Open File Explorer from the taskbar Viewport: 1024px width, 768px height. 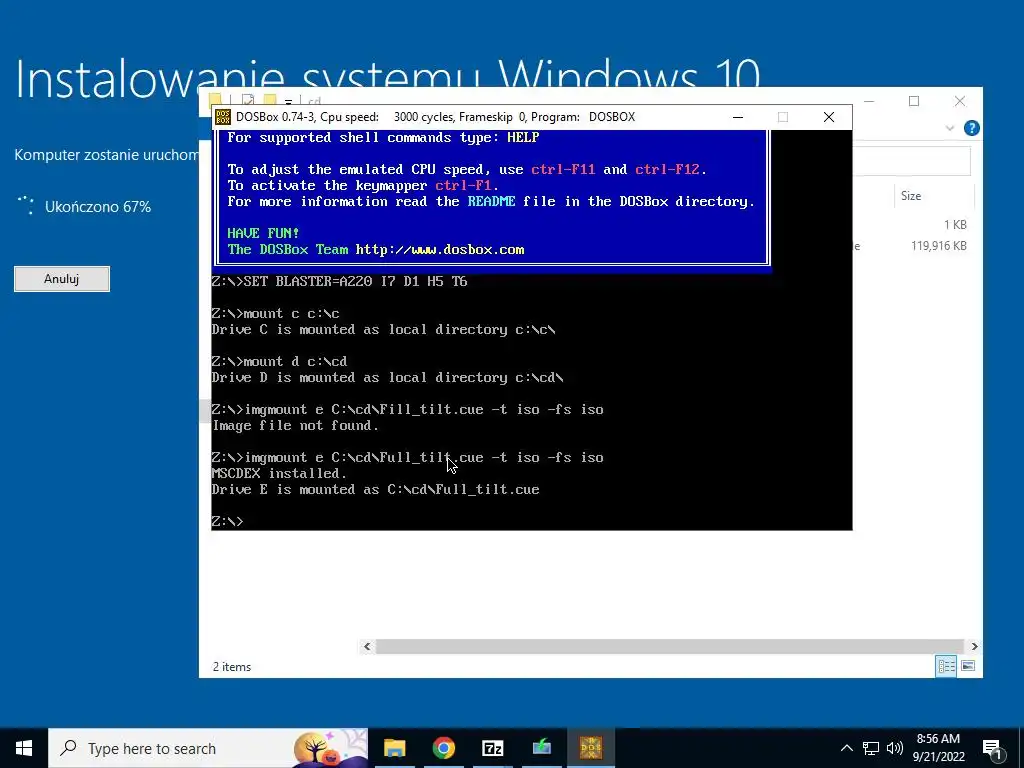[394, 748]
